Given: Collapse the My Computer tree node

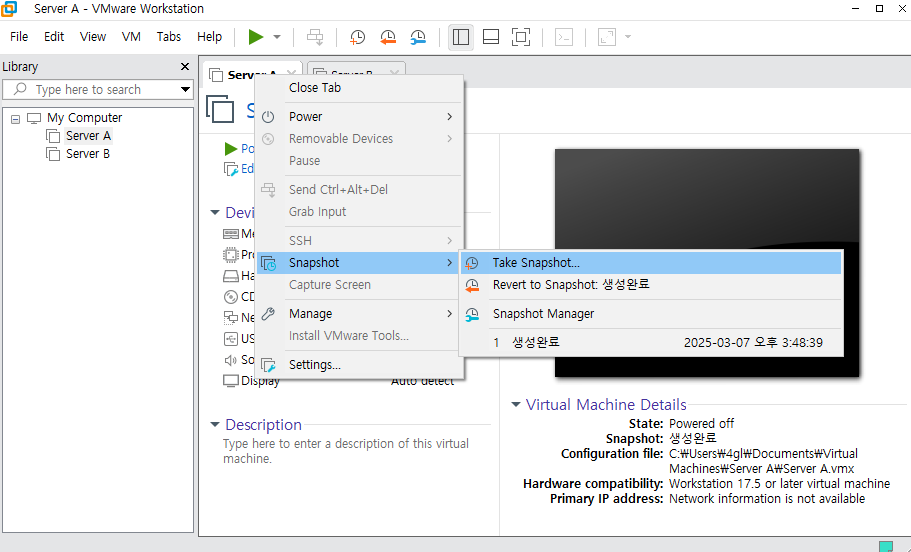Looking at the screenshot, I should coord(16,119).
